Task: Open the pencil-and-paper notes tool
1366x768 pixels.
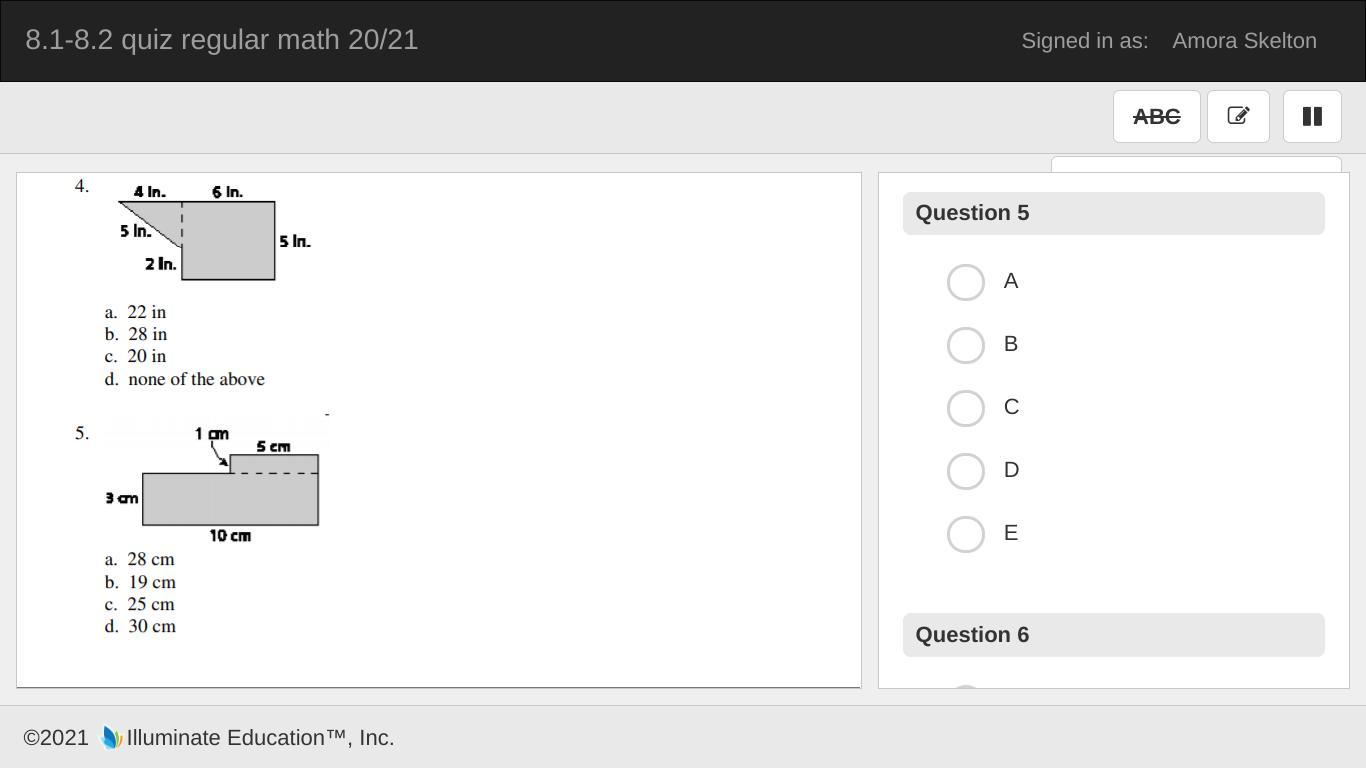Action: click(x=1238, y=117)
